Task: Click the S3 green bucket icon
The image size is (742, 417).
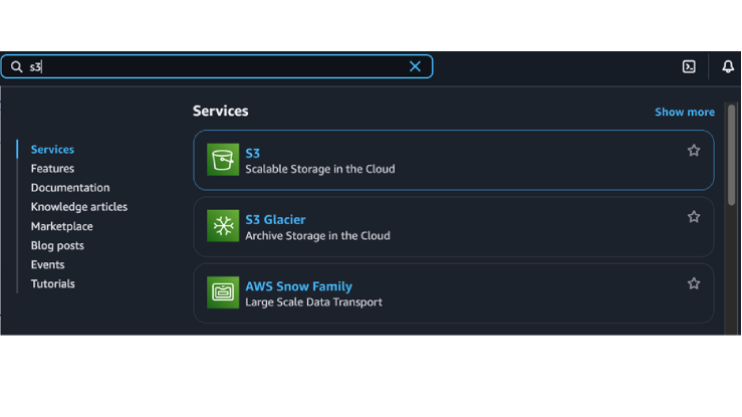Action: [x=223, y=160]
